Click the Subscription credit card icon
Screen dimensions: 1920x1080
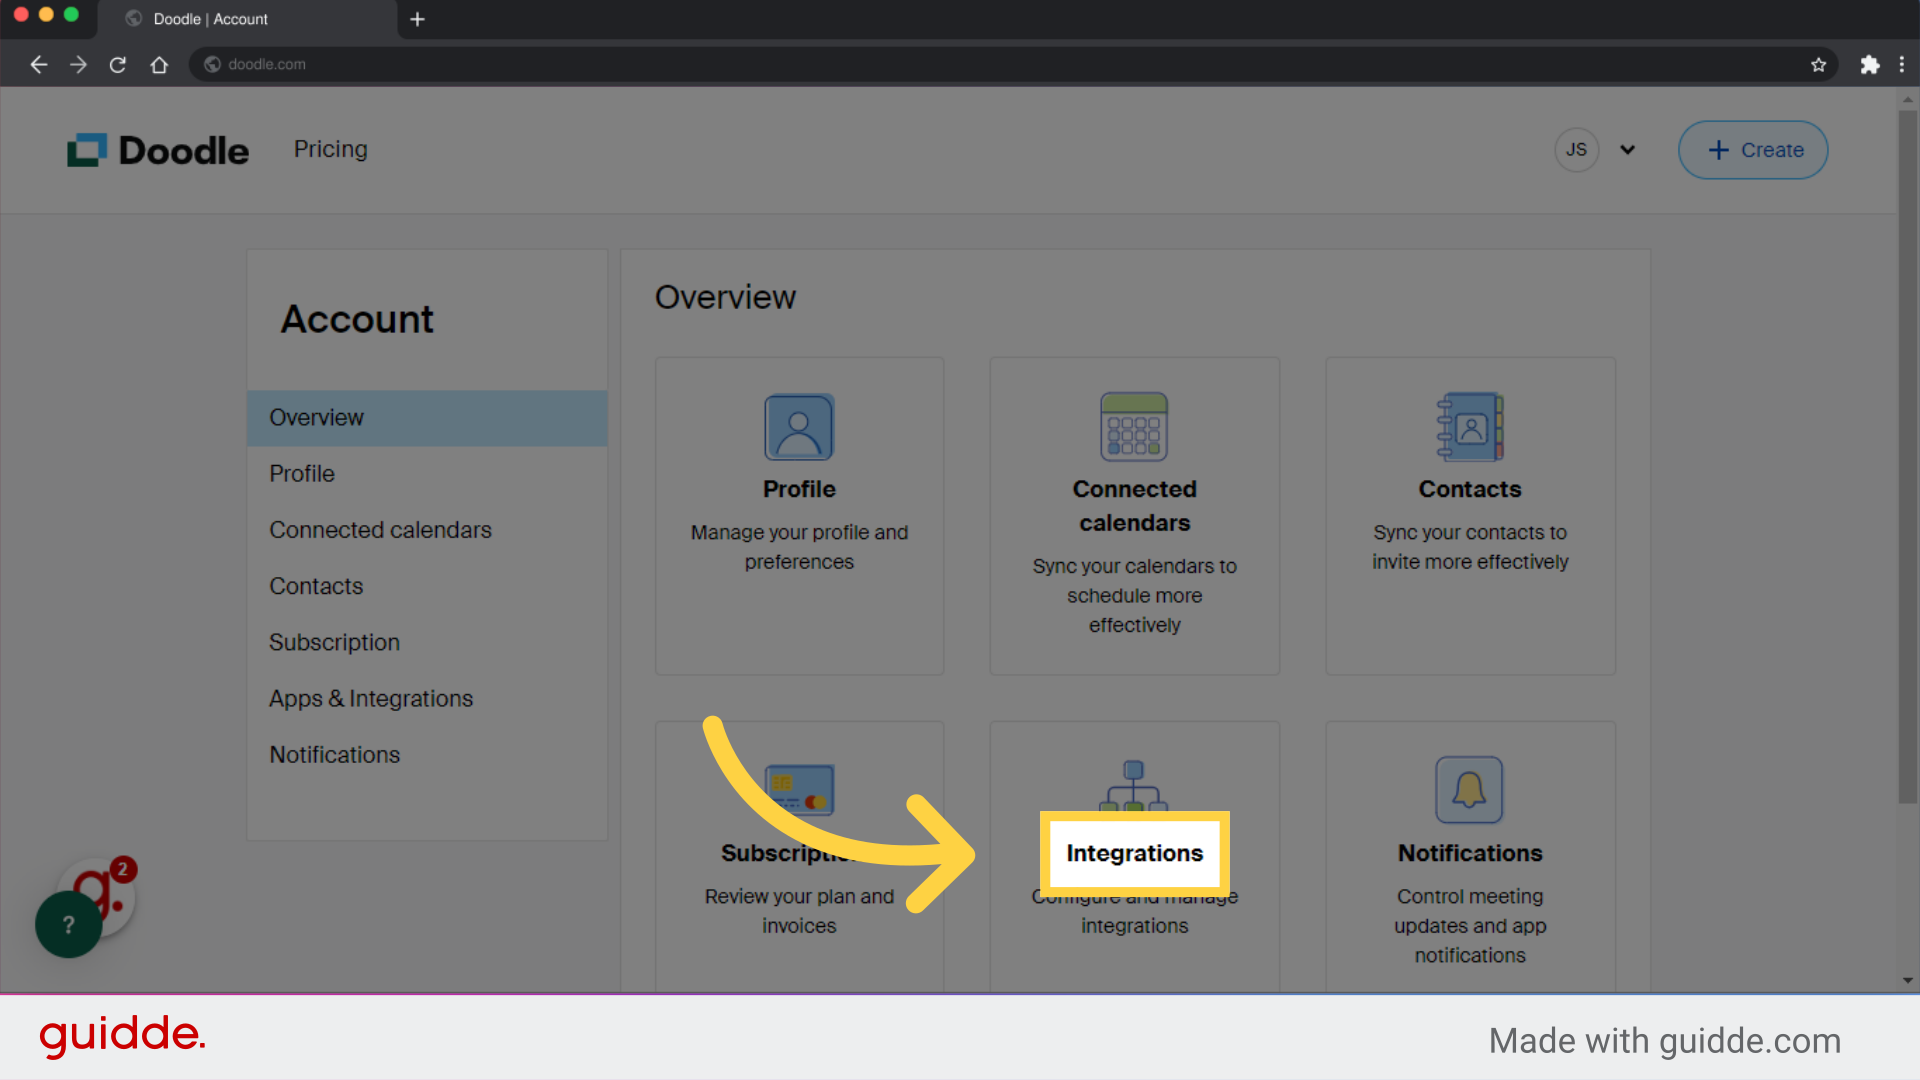click(x=799, y=789)
